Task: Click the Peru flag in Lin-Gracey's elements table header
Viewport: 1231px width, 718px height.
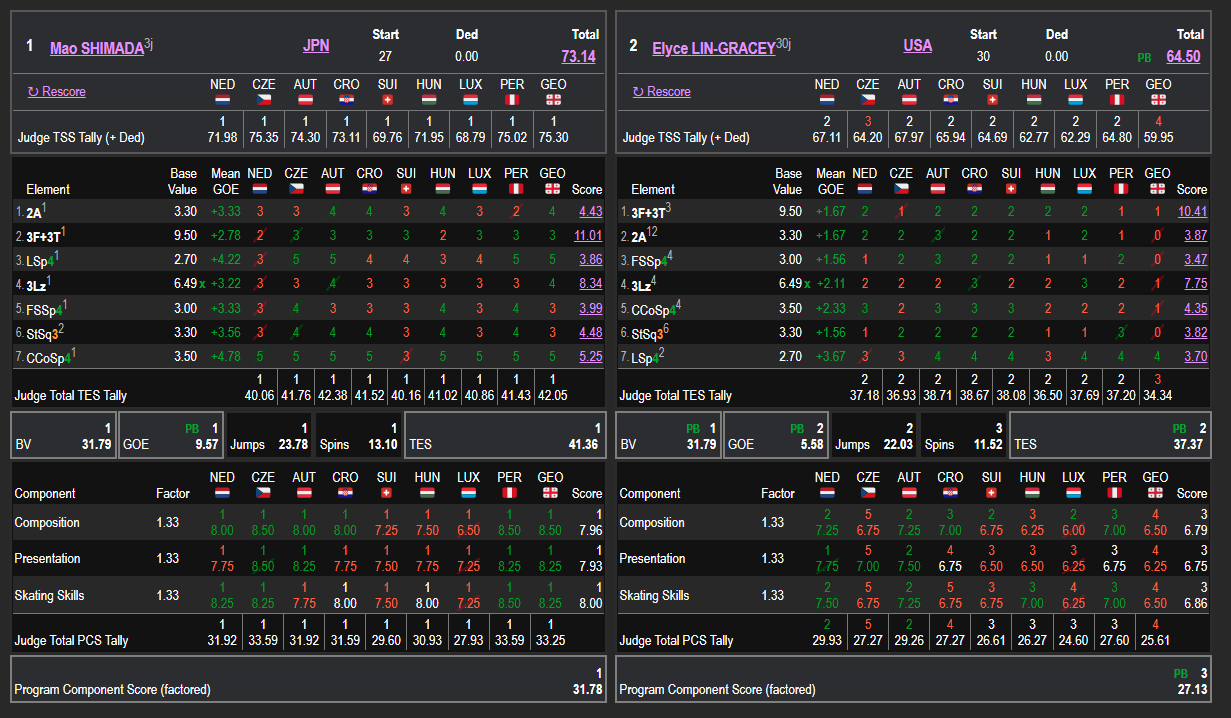Action: [1122, 188]
